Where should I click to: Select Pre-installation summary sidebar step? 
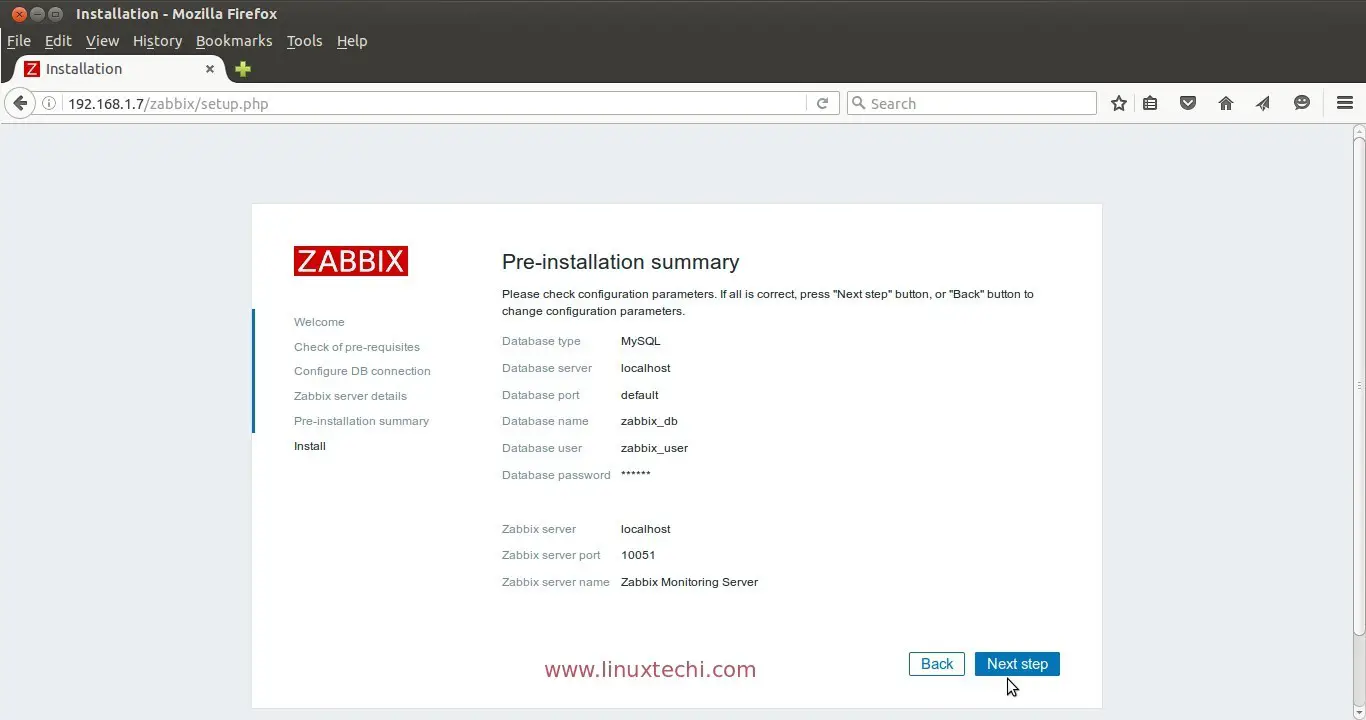pos(361,421)
